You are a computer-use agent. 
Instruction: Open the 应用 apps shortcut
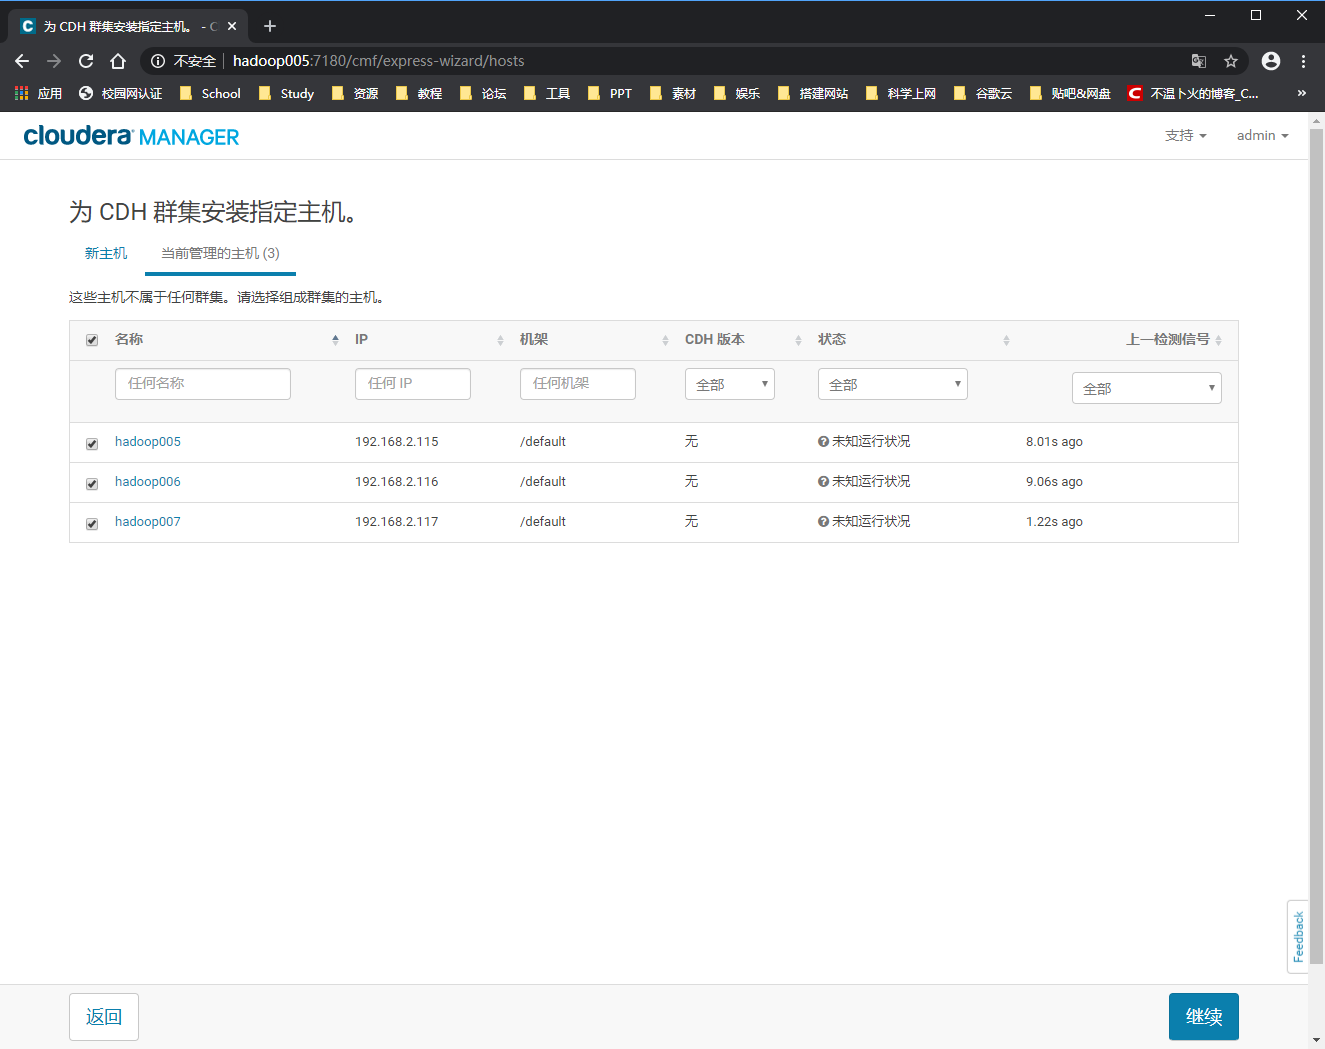39,93
